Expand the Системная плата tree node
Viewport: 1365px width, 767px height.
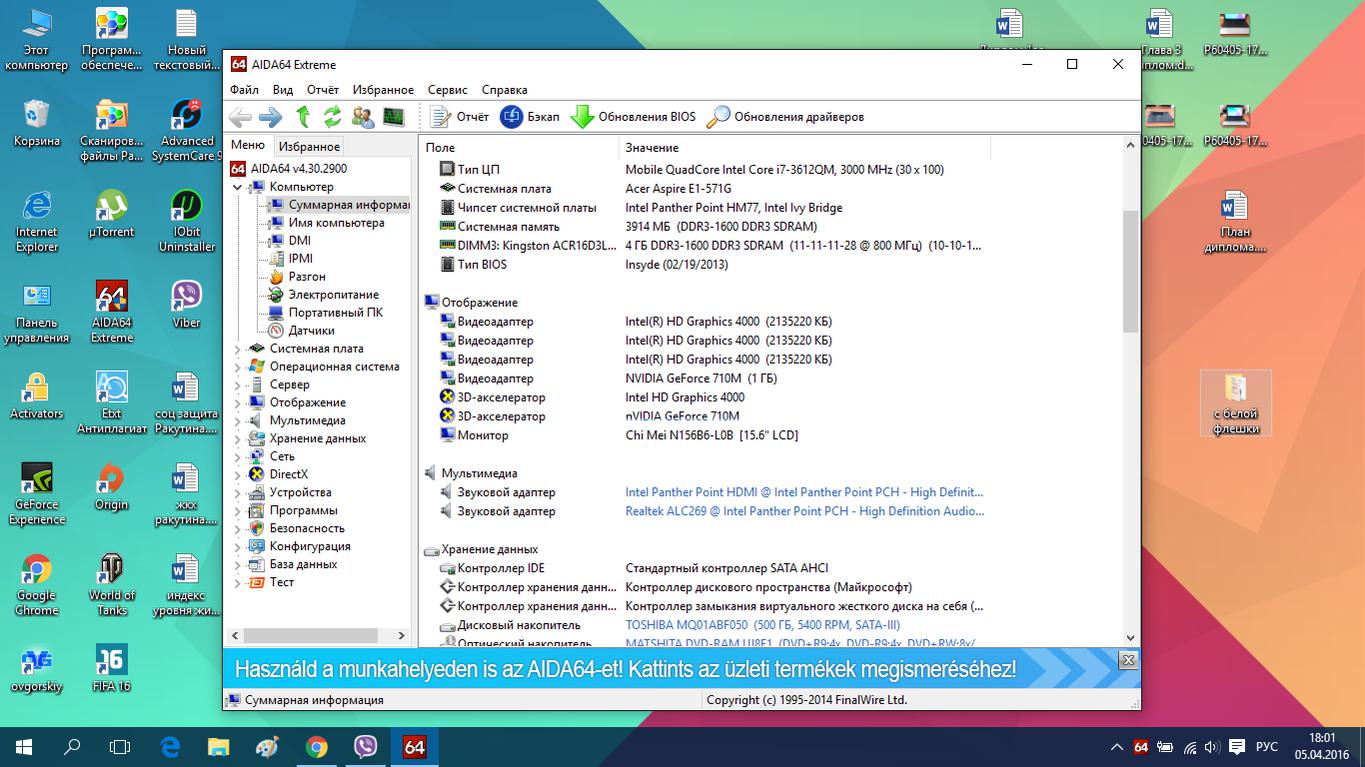click(237, 349)
